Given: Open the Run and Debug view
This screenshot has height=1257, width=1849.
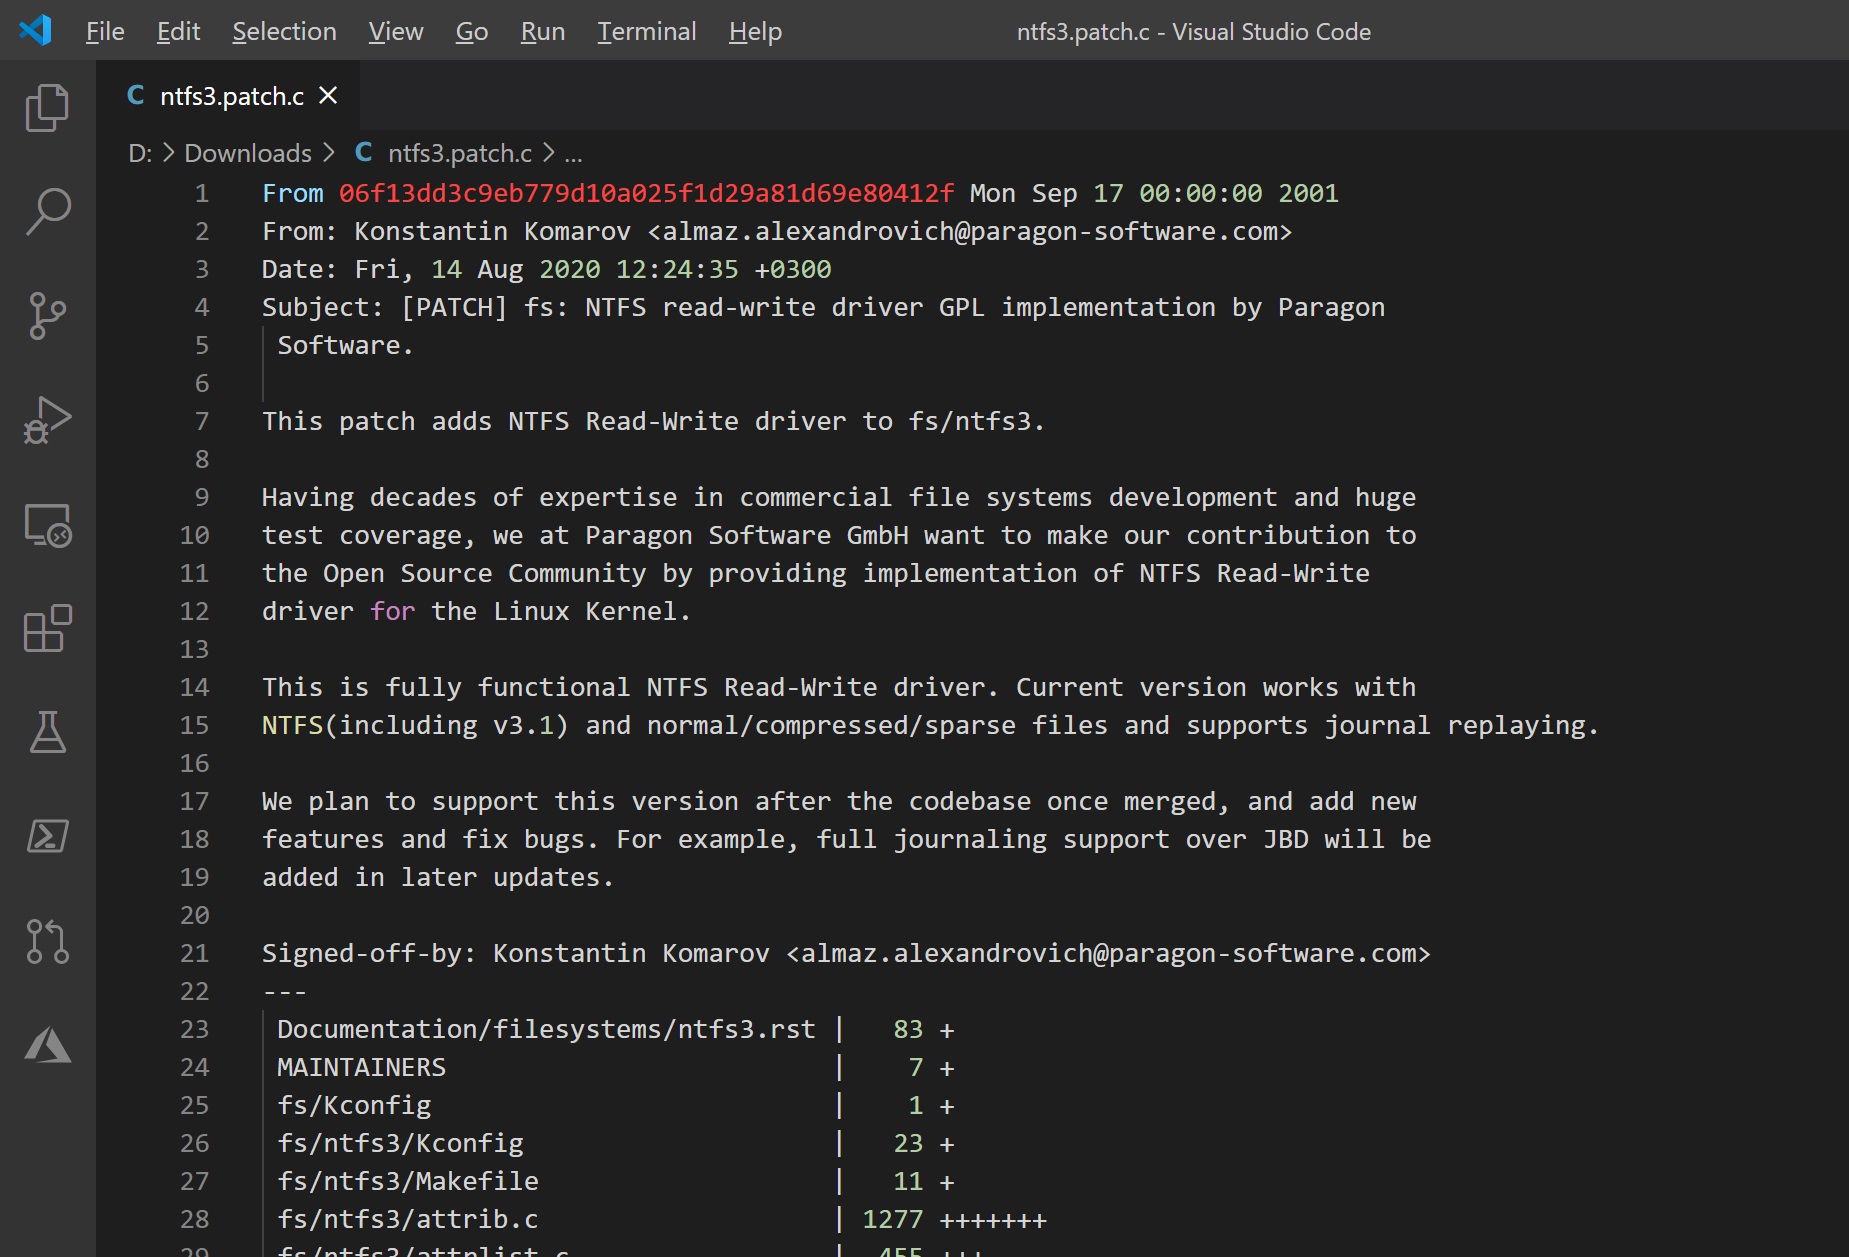Looking at the screenshot, I should pos(47,420).
